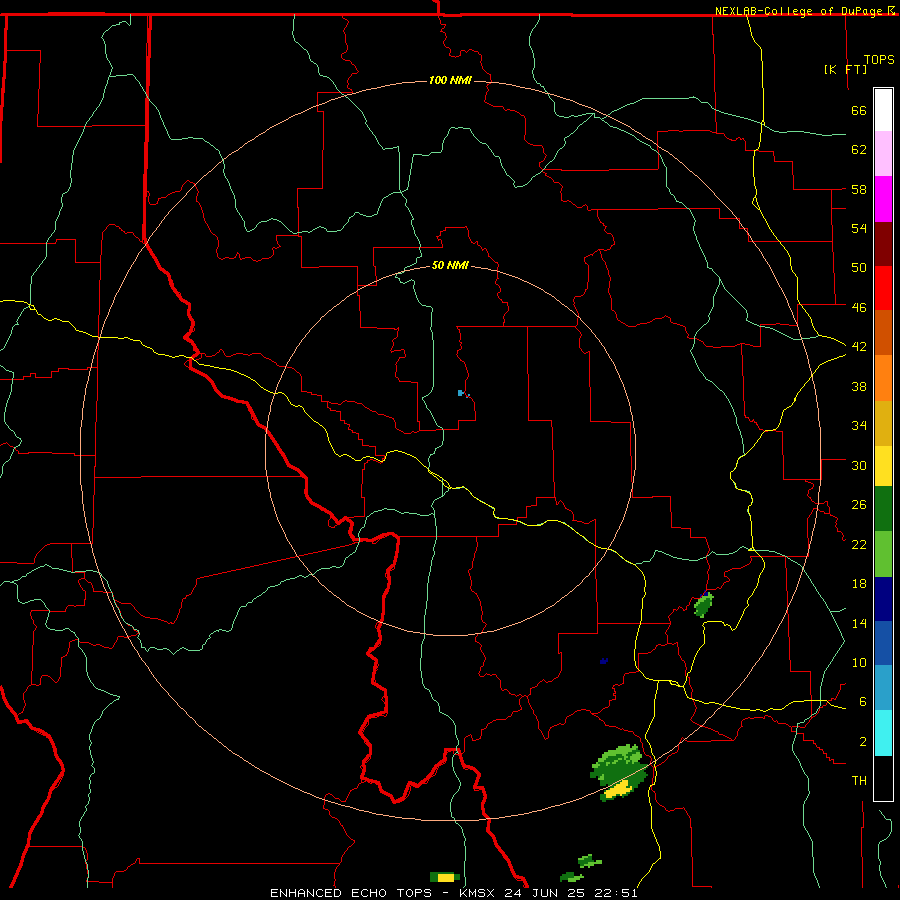Click the TH legend label
This screenshot has width=900, height=900.
859,781
